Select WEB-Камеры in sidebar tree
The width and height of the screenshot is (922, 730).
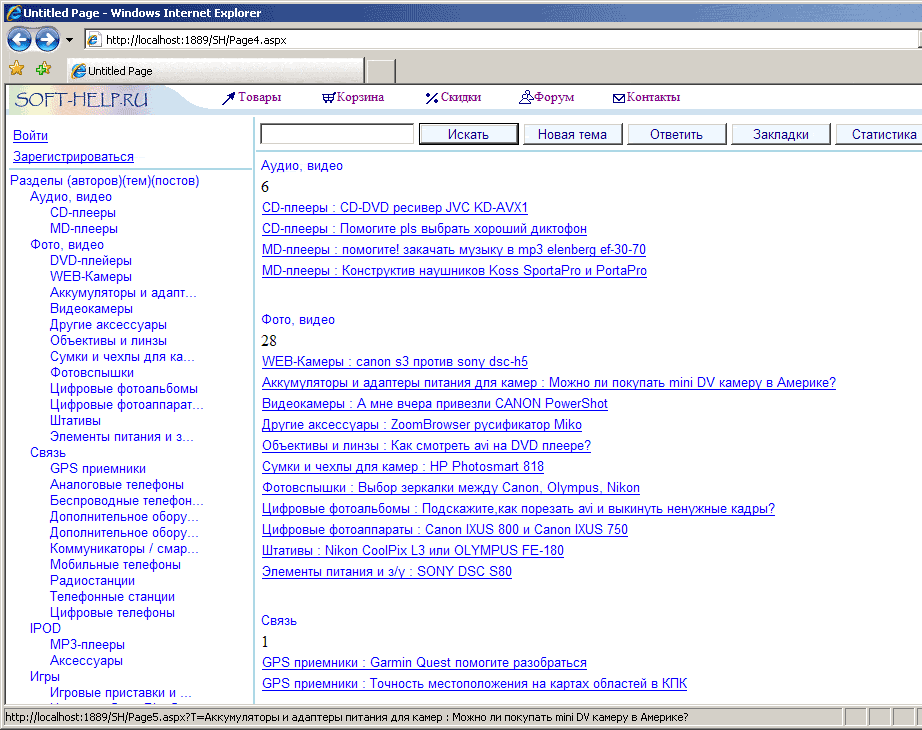91,276
